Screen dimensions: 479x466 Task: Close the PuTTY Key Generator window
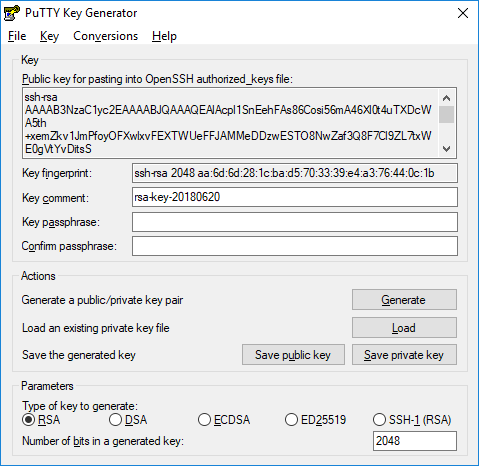(463, 13)
